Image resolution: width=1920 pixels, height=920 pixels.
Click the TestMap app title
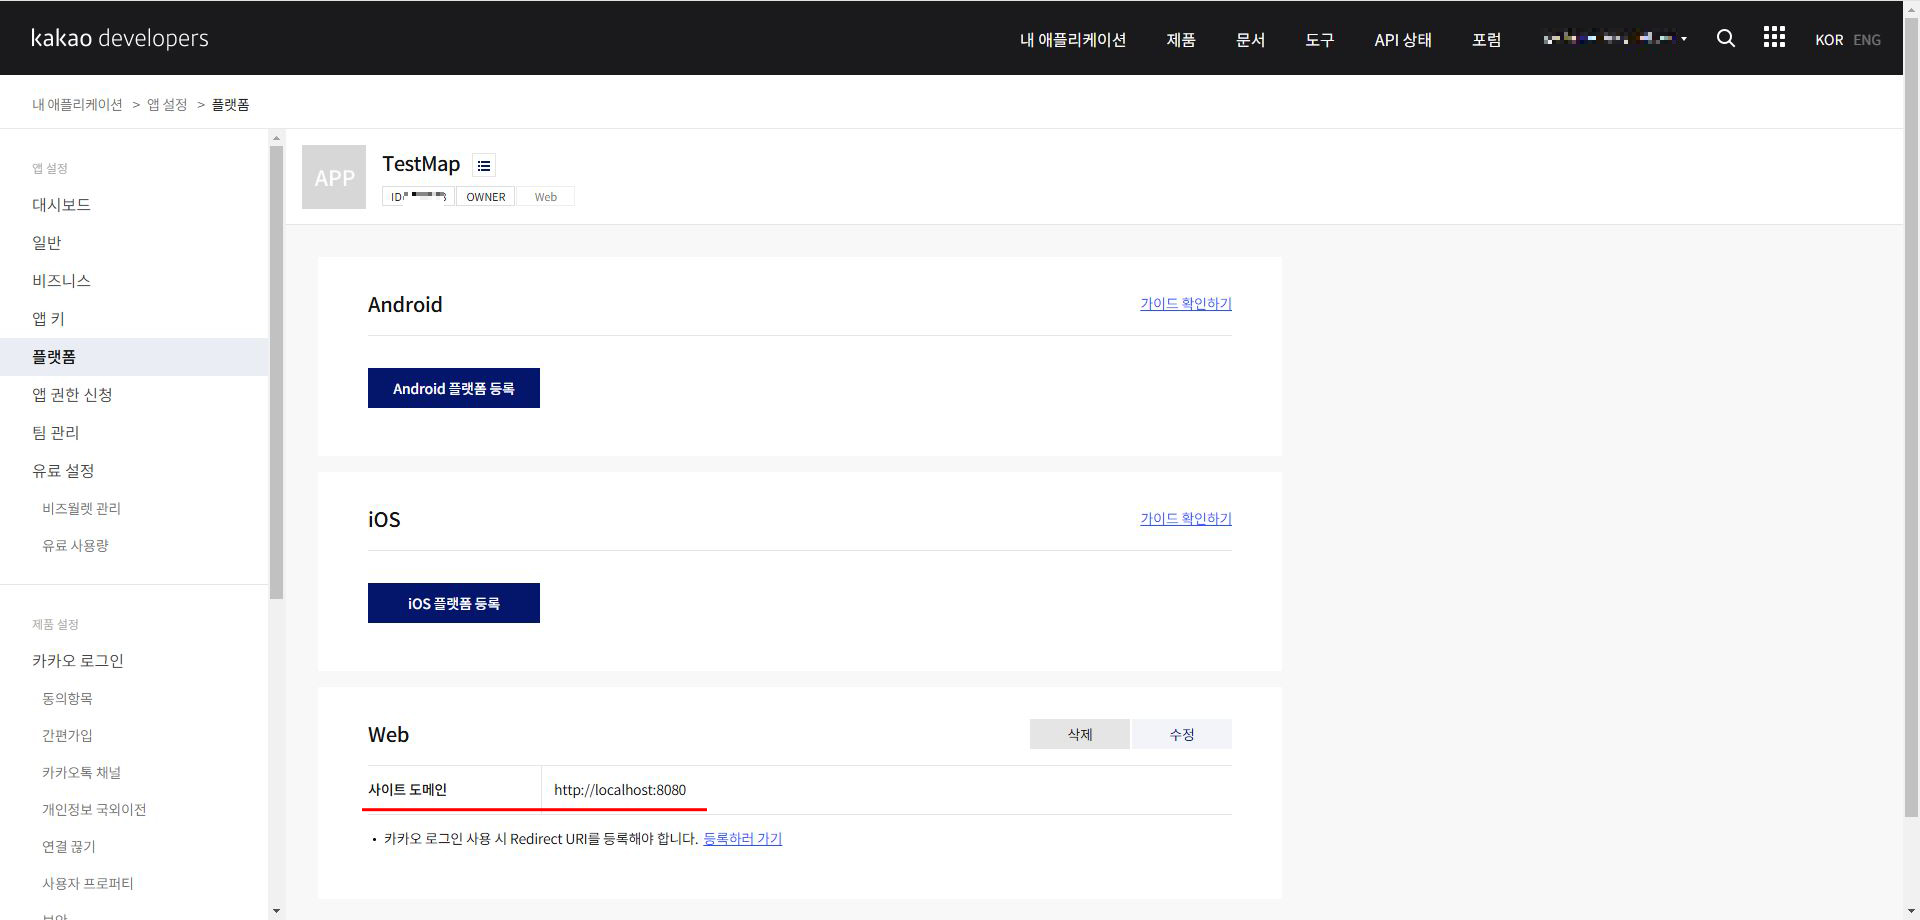pos(421,163)
